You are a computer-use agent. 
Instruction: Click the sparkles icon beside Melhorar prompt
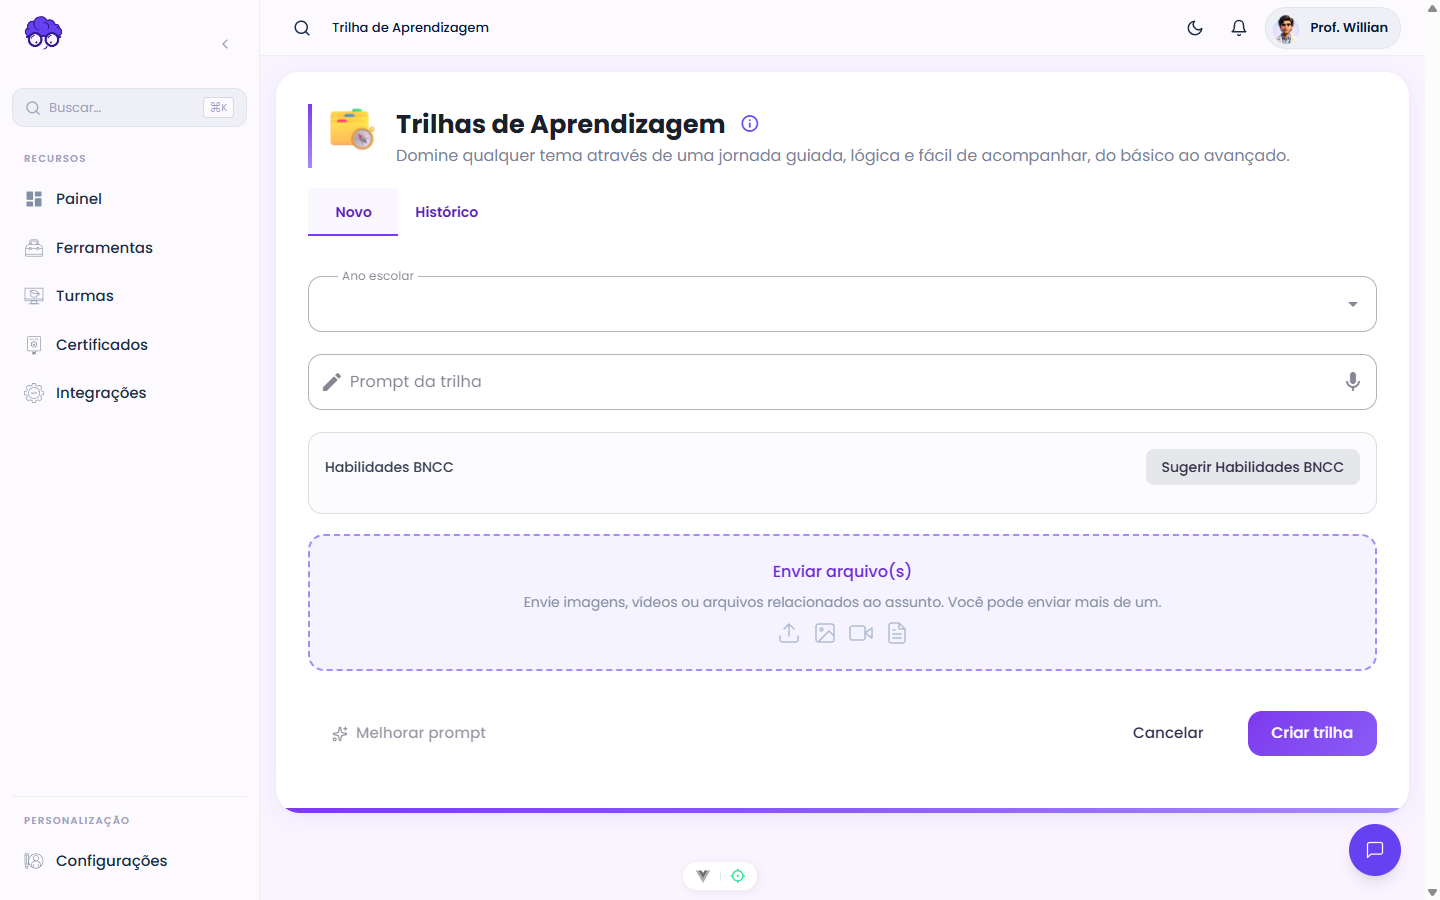[340, 734]
